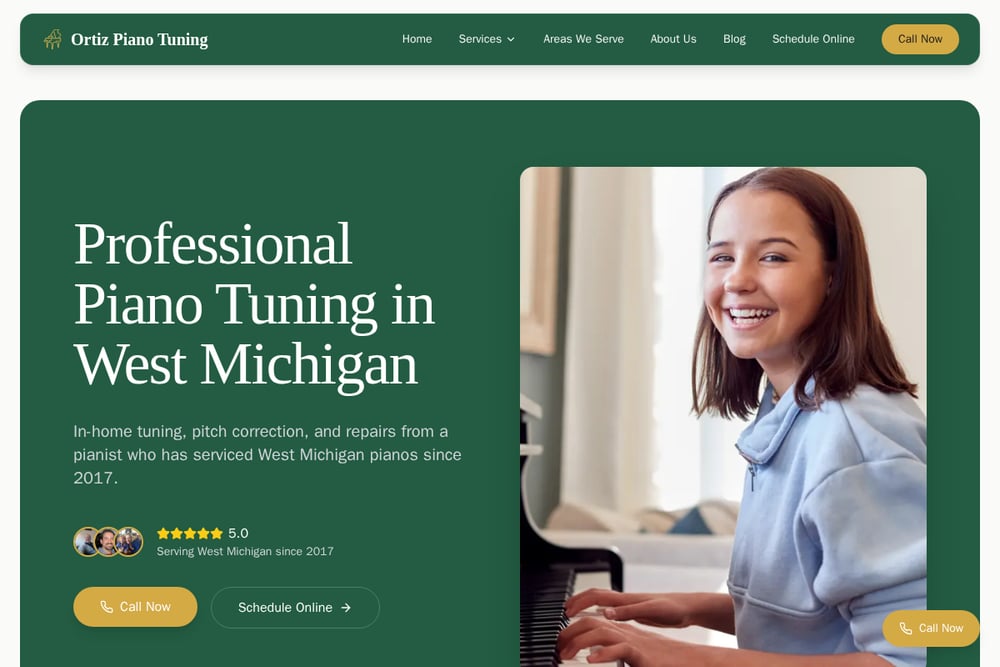Image resolution: width=1000 pixels, height=667 pixels.
Task: Click the first reviewer avatar photo
Action: [x=85, y=542]
